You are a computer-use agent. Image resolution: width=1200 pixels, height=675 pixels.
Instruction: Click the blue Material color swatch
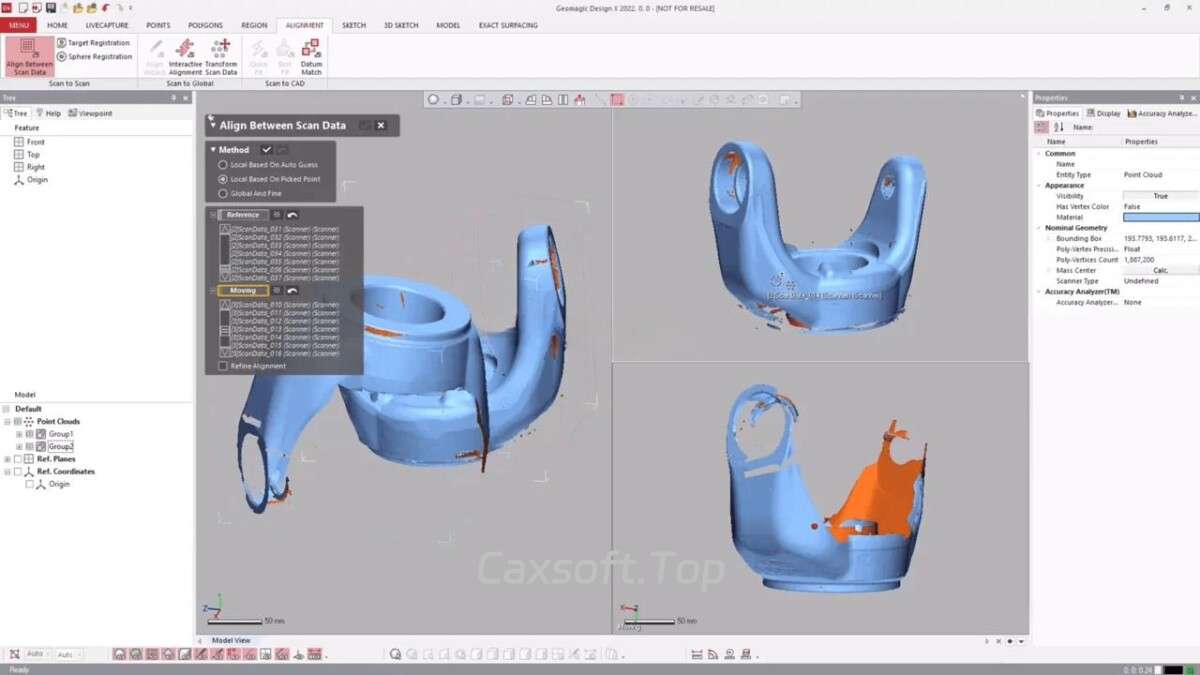1160,217
